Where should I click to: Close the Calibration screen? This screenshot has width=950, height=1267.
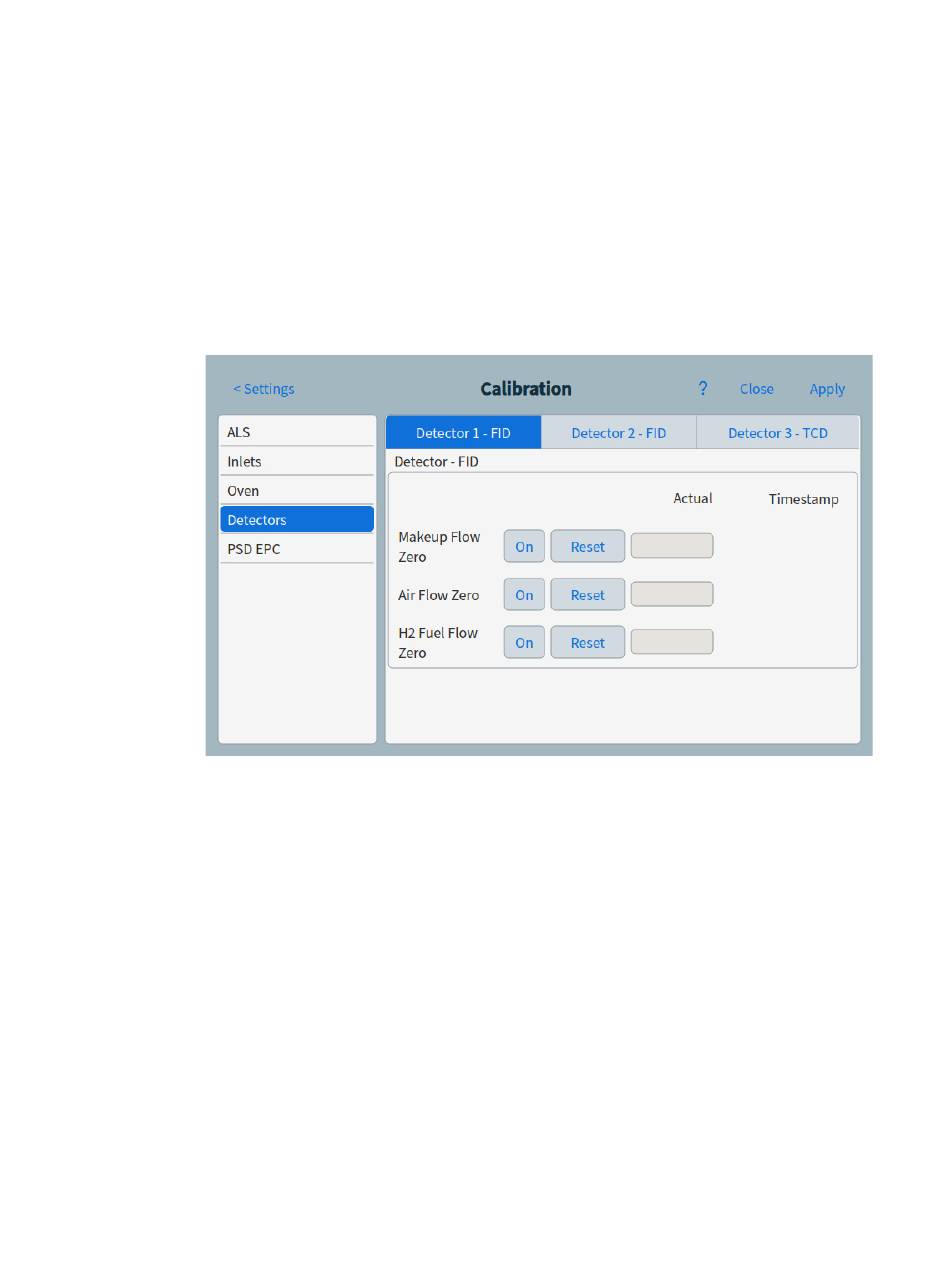point(756,389)
